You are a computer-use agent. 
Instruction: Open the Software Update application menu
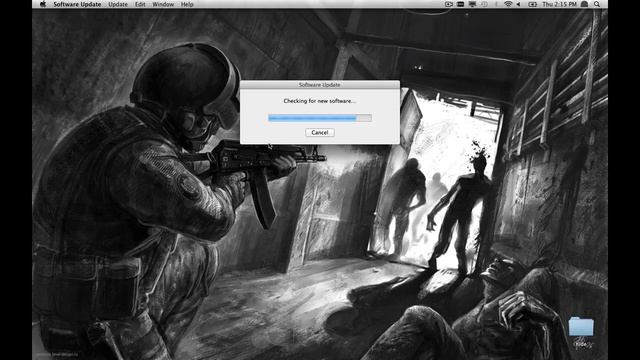(77, 4)
